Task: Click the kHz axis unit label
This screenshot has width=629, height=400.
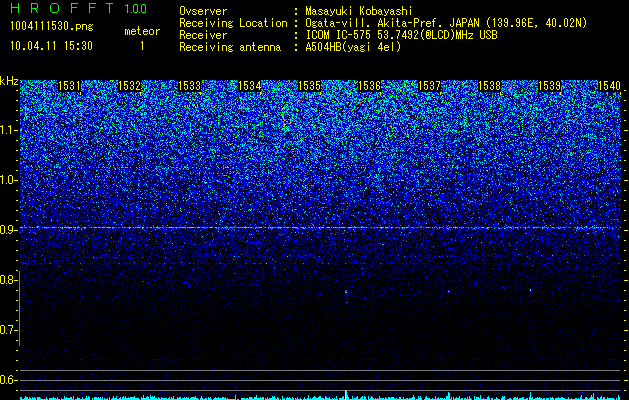Action: pos(9,81)
